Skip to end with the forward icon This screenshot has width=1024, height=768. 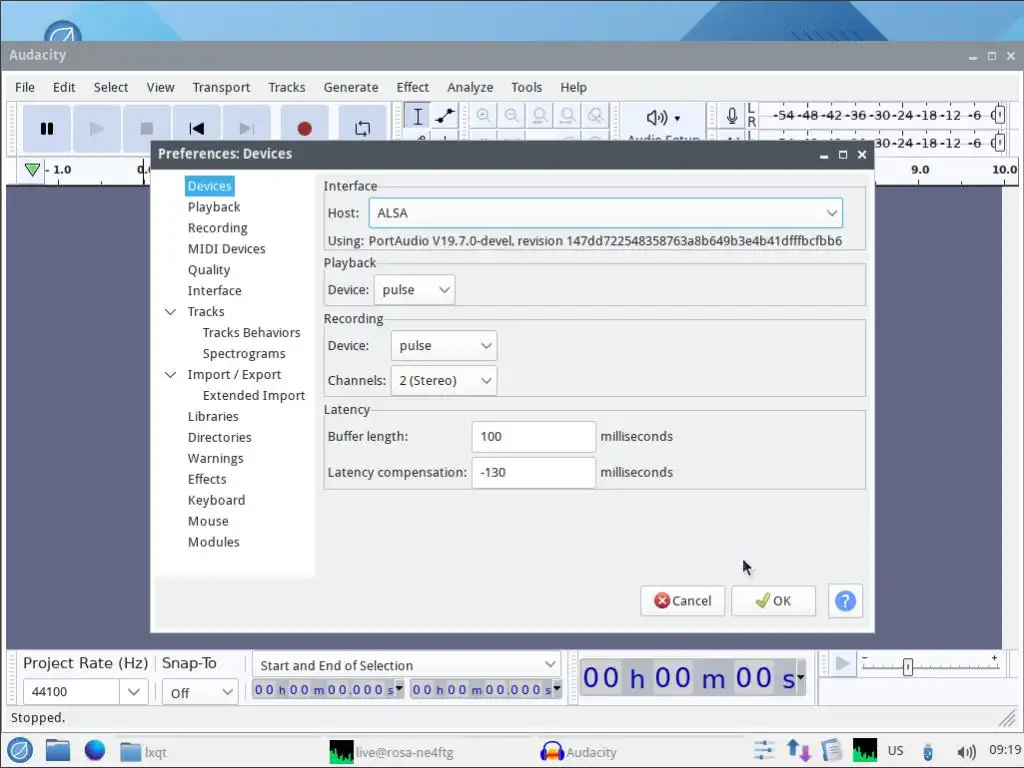(246, 128)
